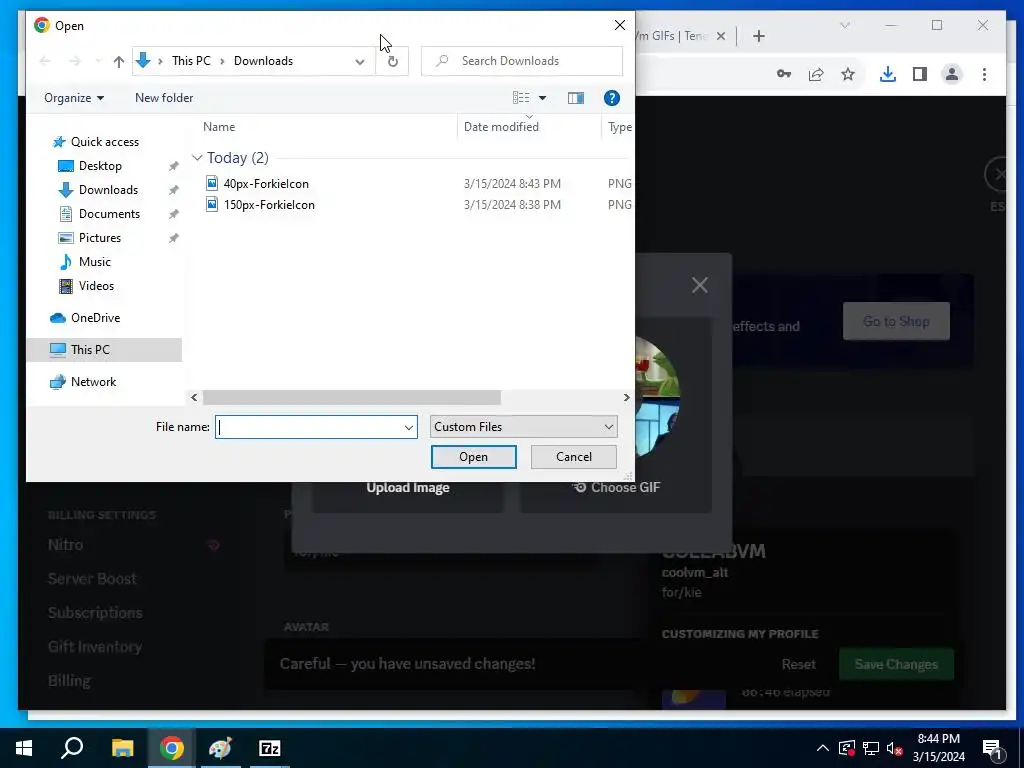Open the recent locations dropdown arrow
The image size is (1024, 768).
click(x=98, y=61)
